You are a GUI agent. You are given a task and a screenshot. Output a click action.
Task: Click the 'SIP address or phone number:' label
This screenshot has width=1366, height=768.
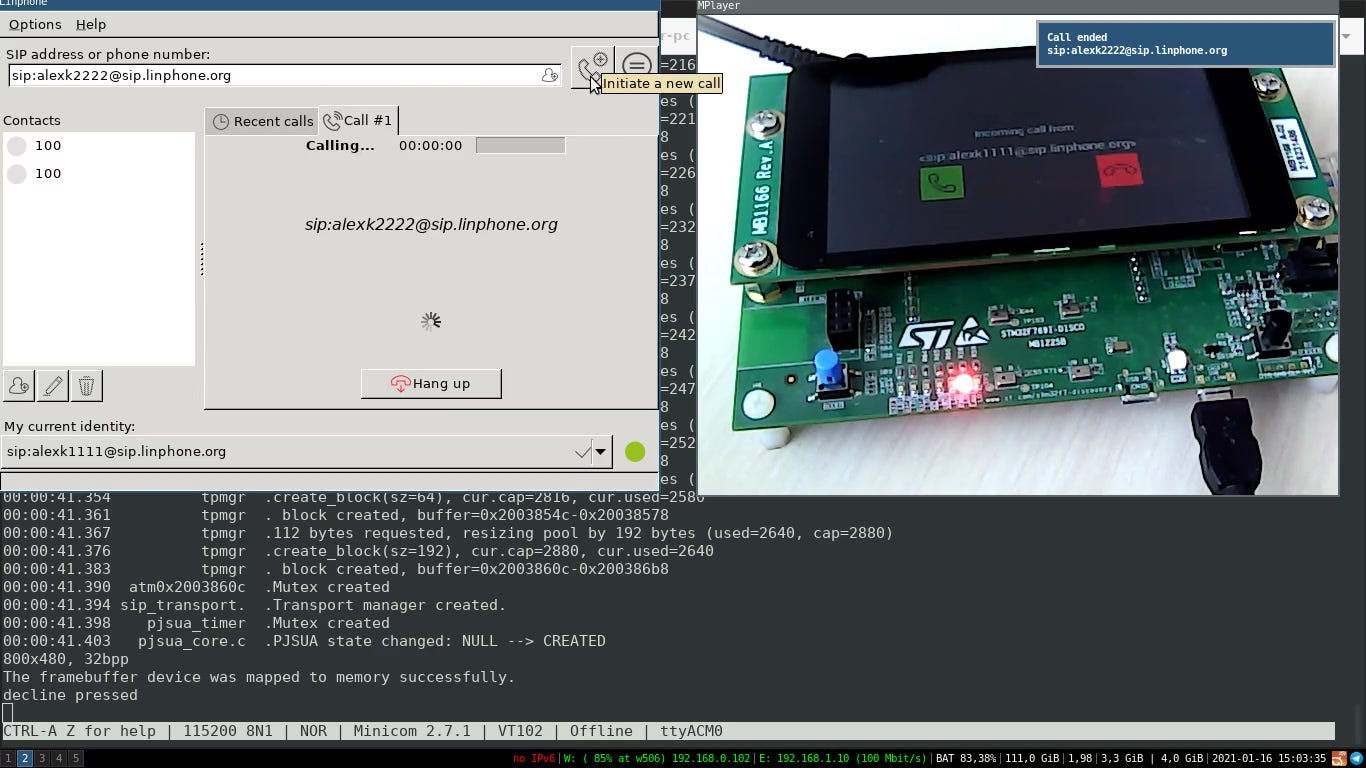tap(108, 54)
